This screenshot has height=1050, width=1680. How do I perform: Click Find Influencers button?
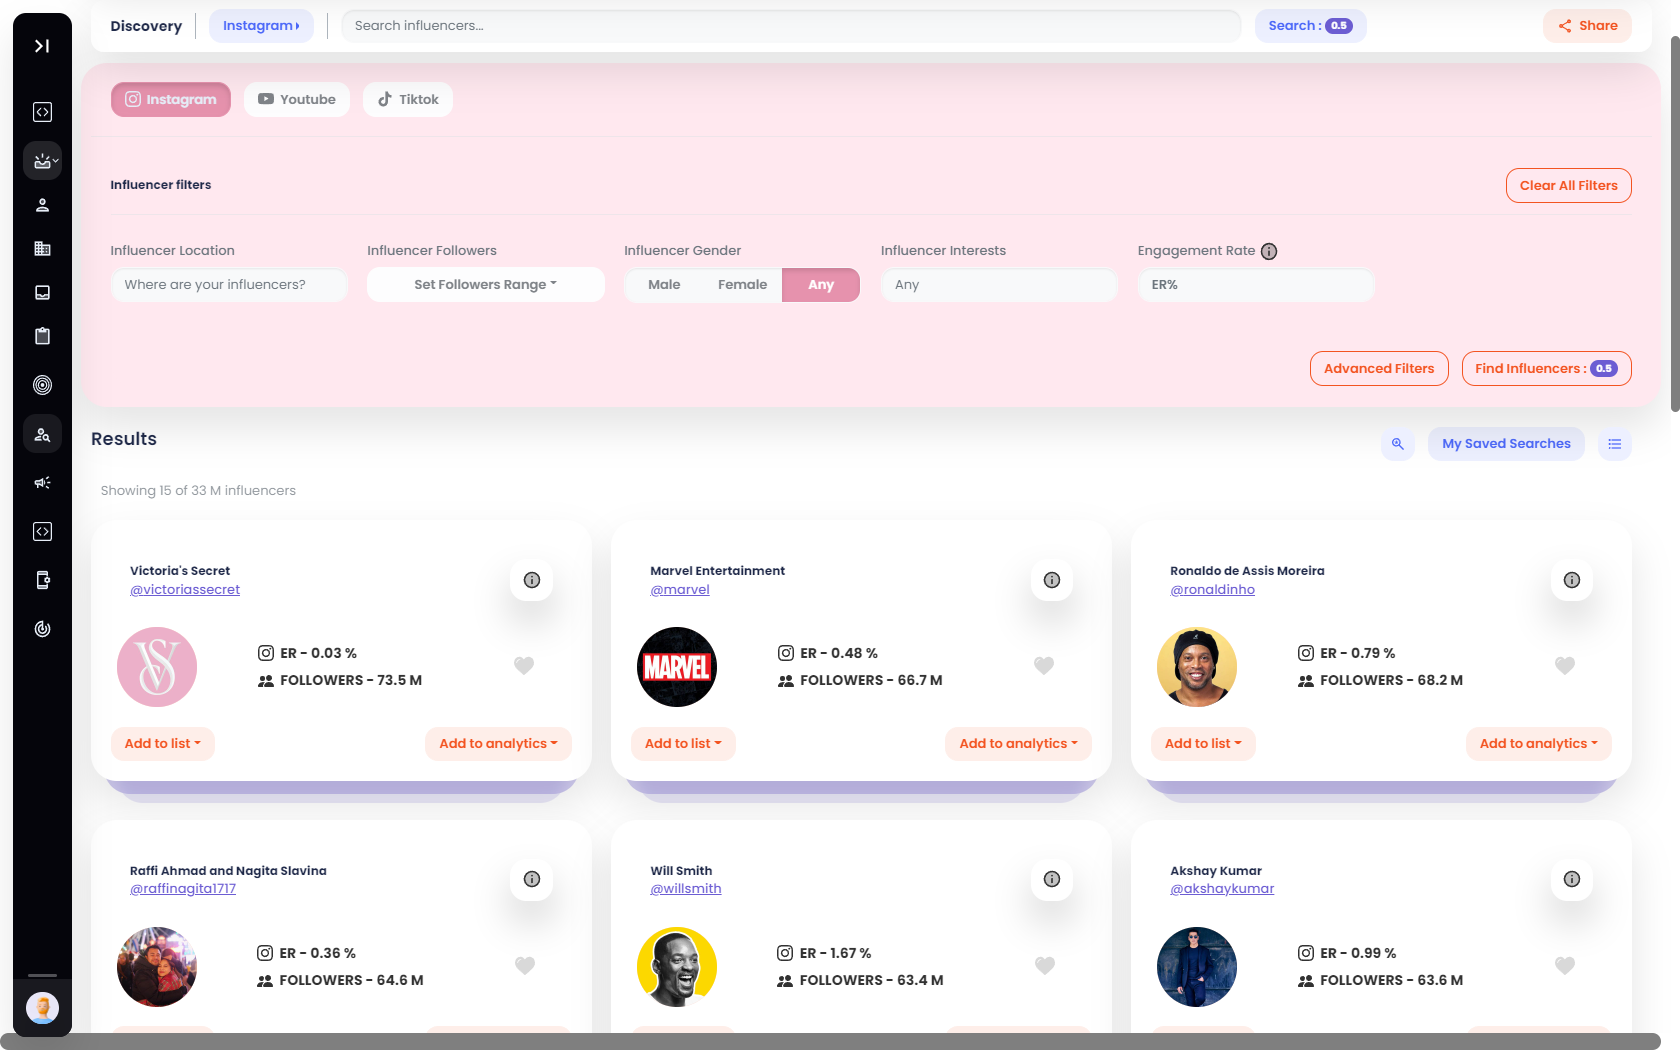point(1546,369)
